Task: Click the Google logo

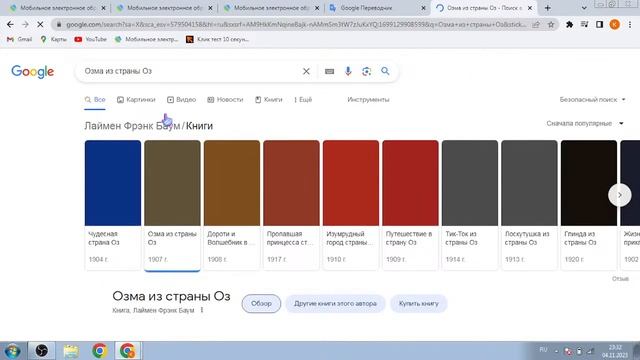Action: pyautogui.click(x=33, y=71)
